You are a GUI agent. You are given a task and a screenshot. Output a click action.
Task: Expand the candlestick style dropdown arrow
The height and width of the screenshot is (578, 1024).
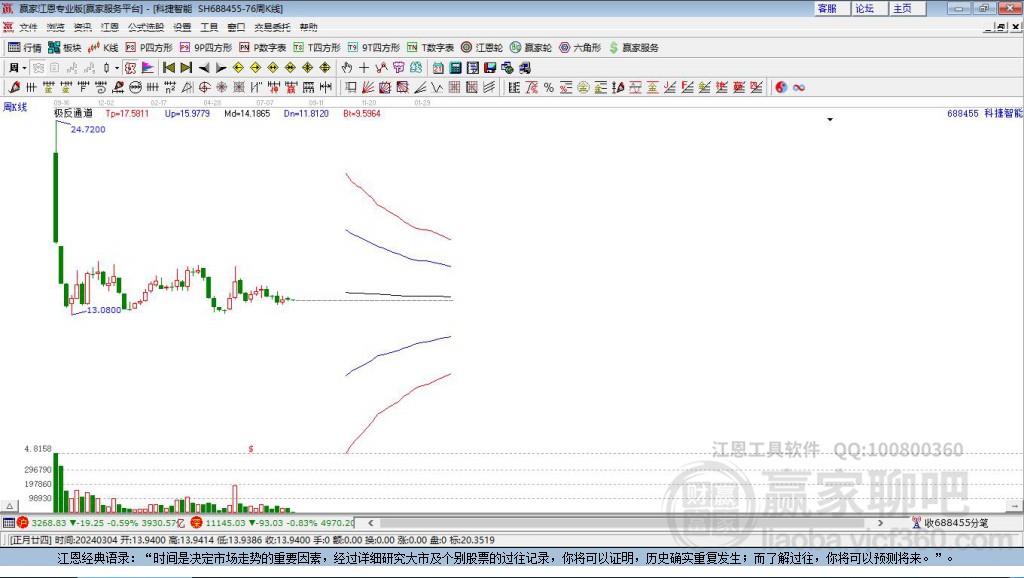click(117, 67)
